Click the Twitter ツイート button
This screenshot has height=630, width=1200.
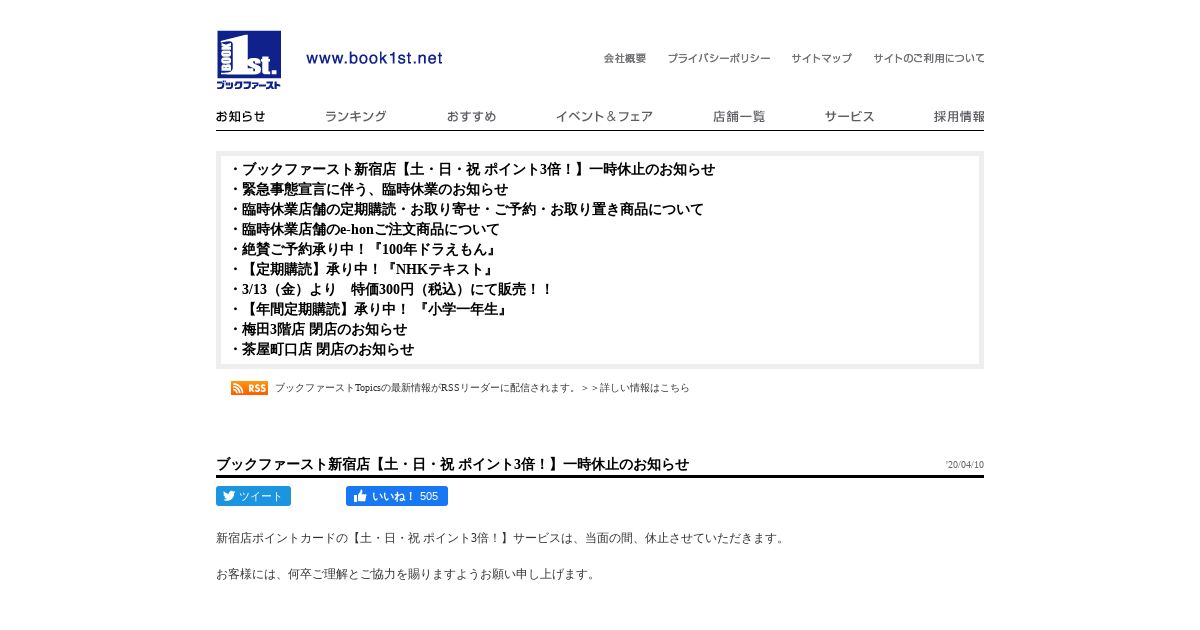(253, 496)
